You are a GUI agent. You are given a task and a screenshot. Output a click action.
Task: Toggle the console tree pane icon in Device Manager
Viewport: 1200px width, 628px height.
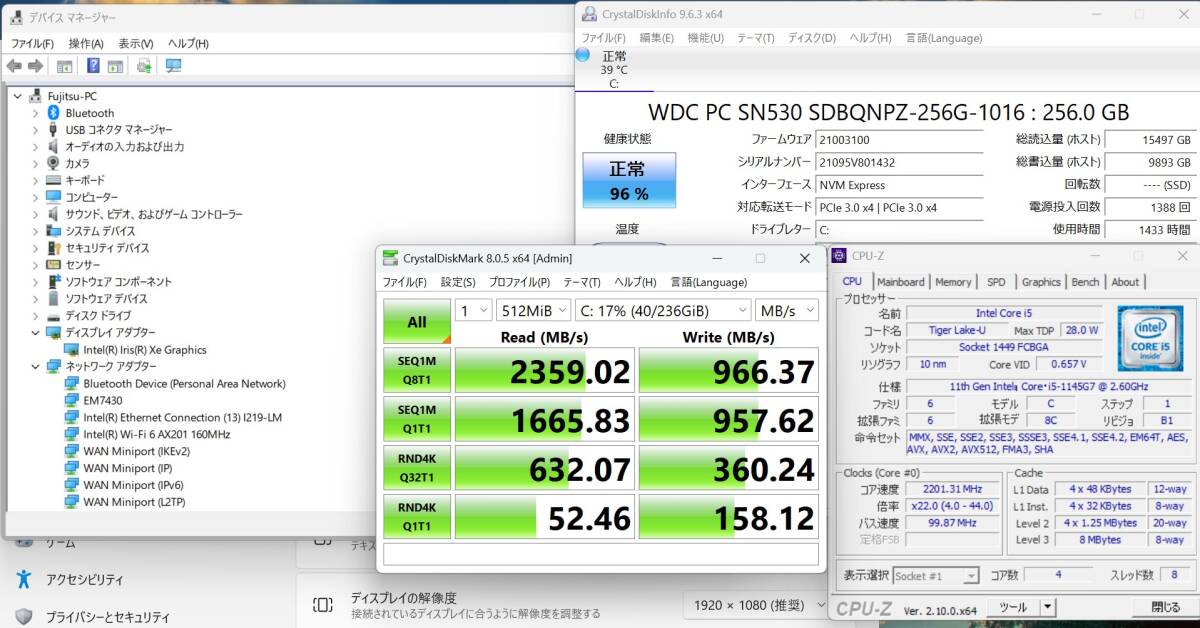pyautogui.click(x=64, y=66)
